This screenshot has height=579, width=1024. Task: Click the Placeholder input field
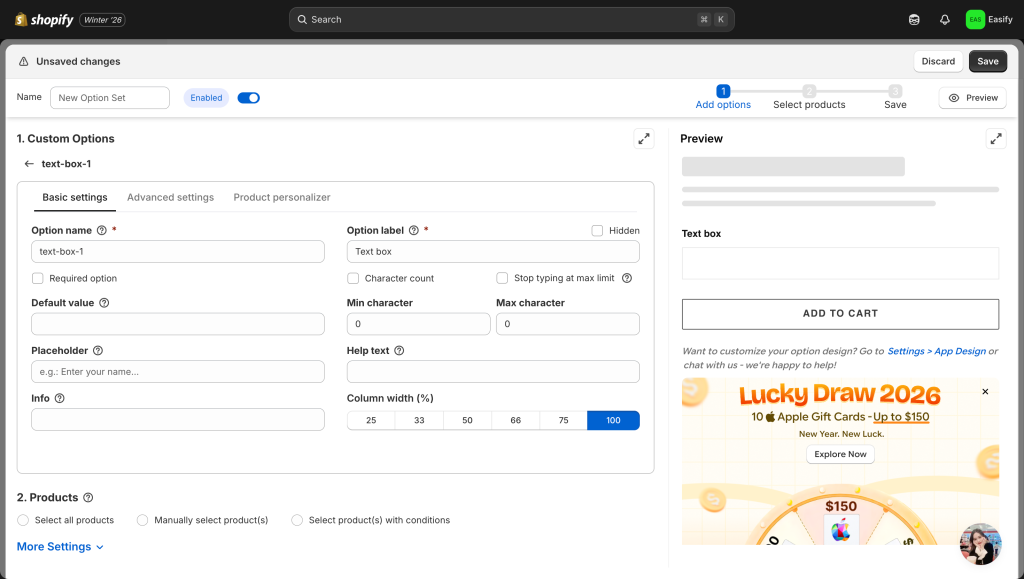coord(178,372)
